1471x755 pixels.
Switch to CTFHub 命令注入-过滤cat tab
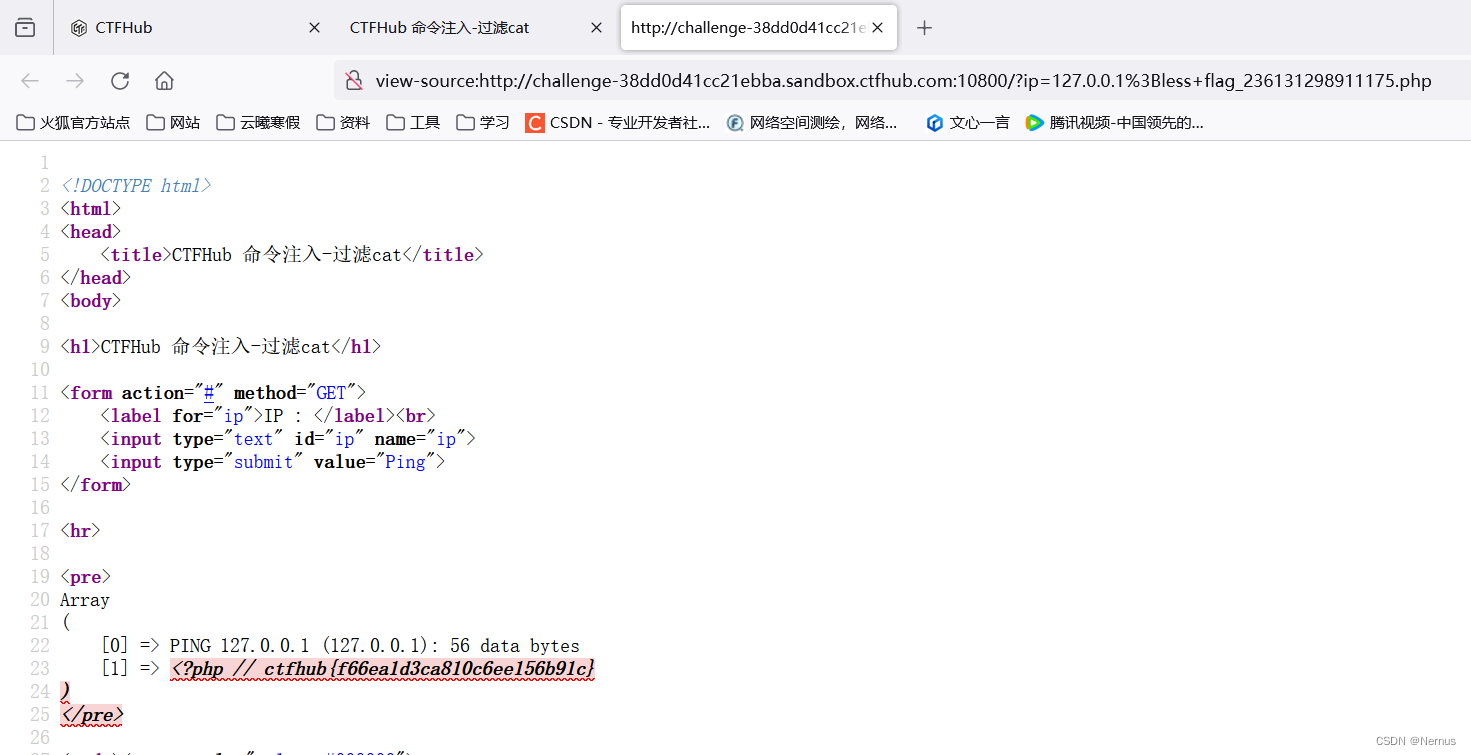[x=476, y=28]
